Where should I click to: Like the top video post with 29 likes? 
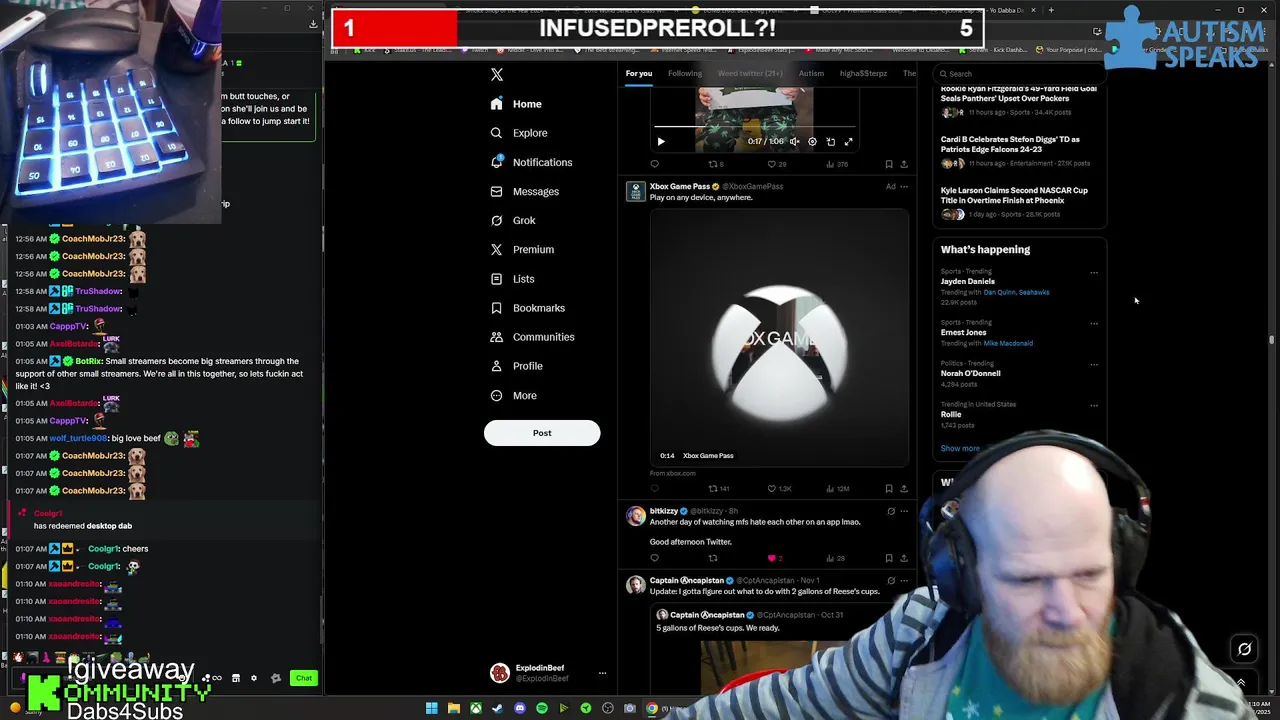tap(776, 164)
